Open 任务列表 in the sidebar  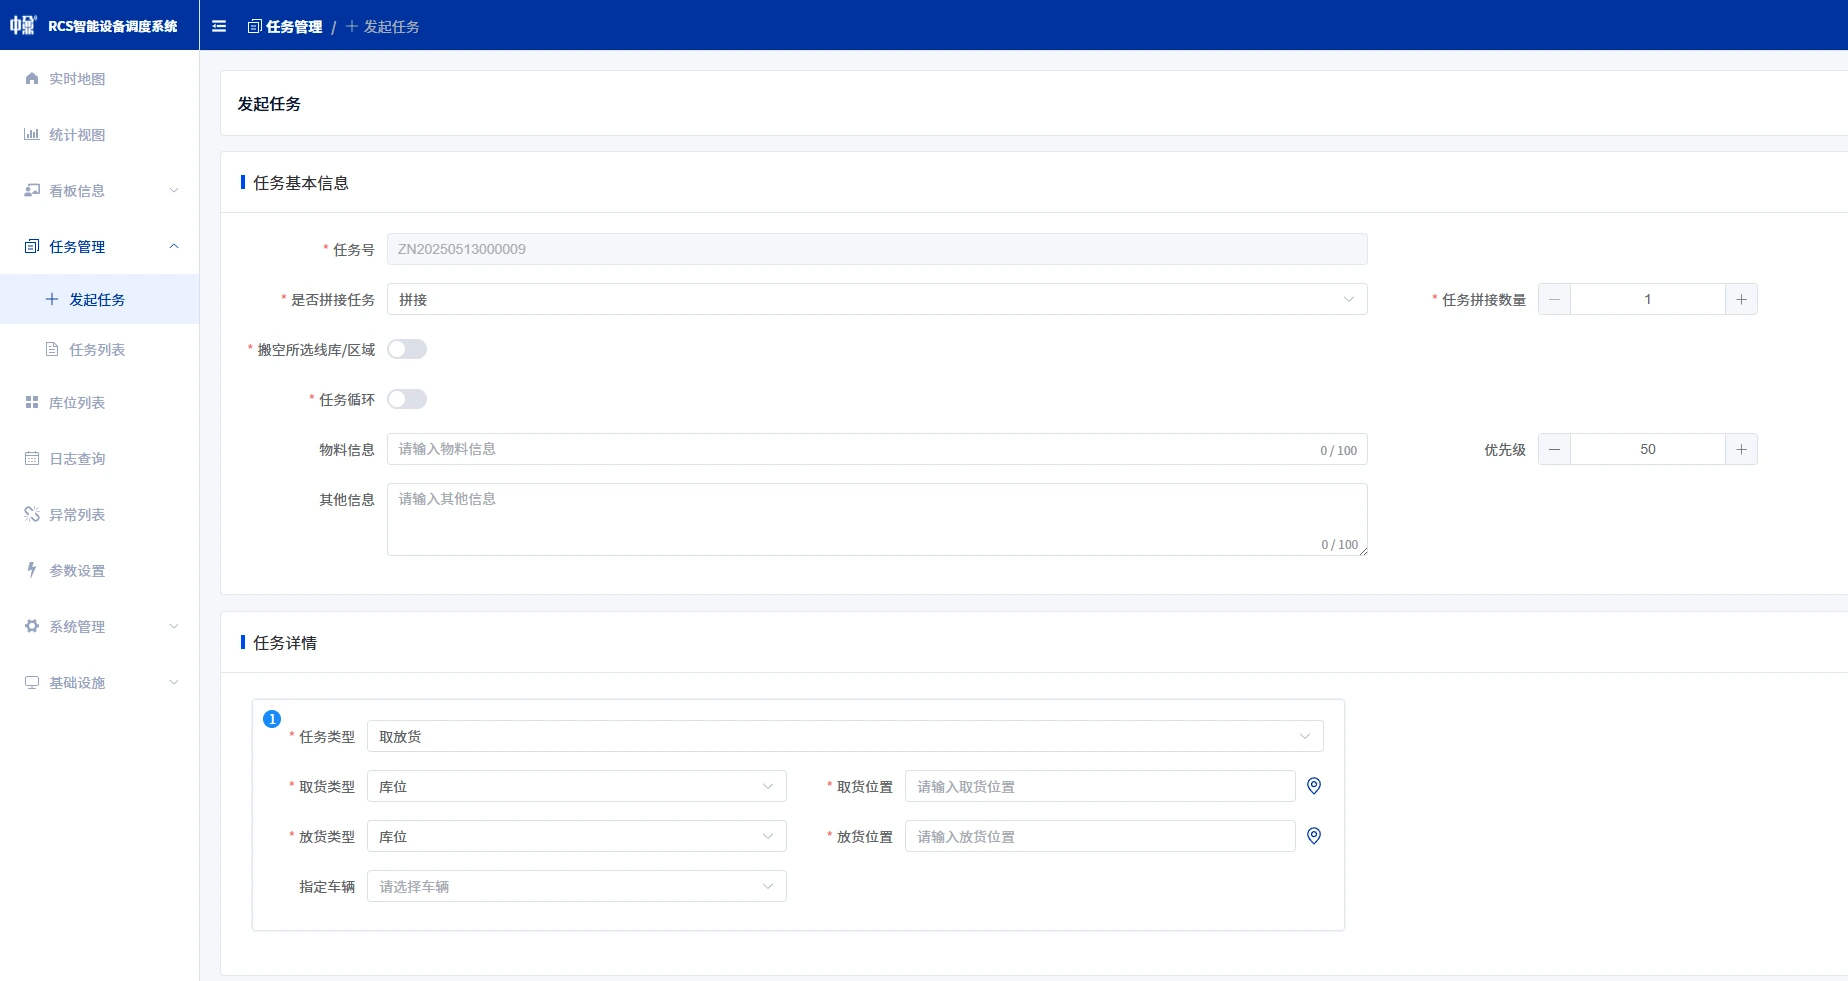[x=97, y=350]
